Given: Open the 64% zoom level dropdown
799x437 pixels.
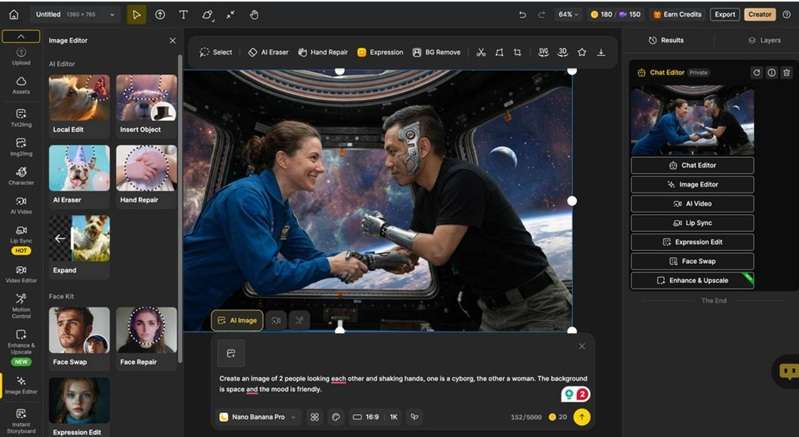Looking at the screenshot, I should [568, 15].
